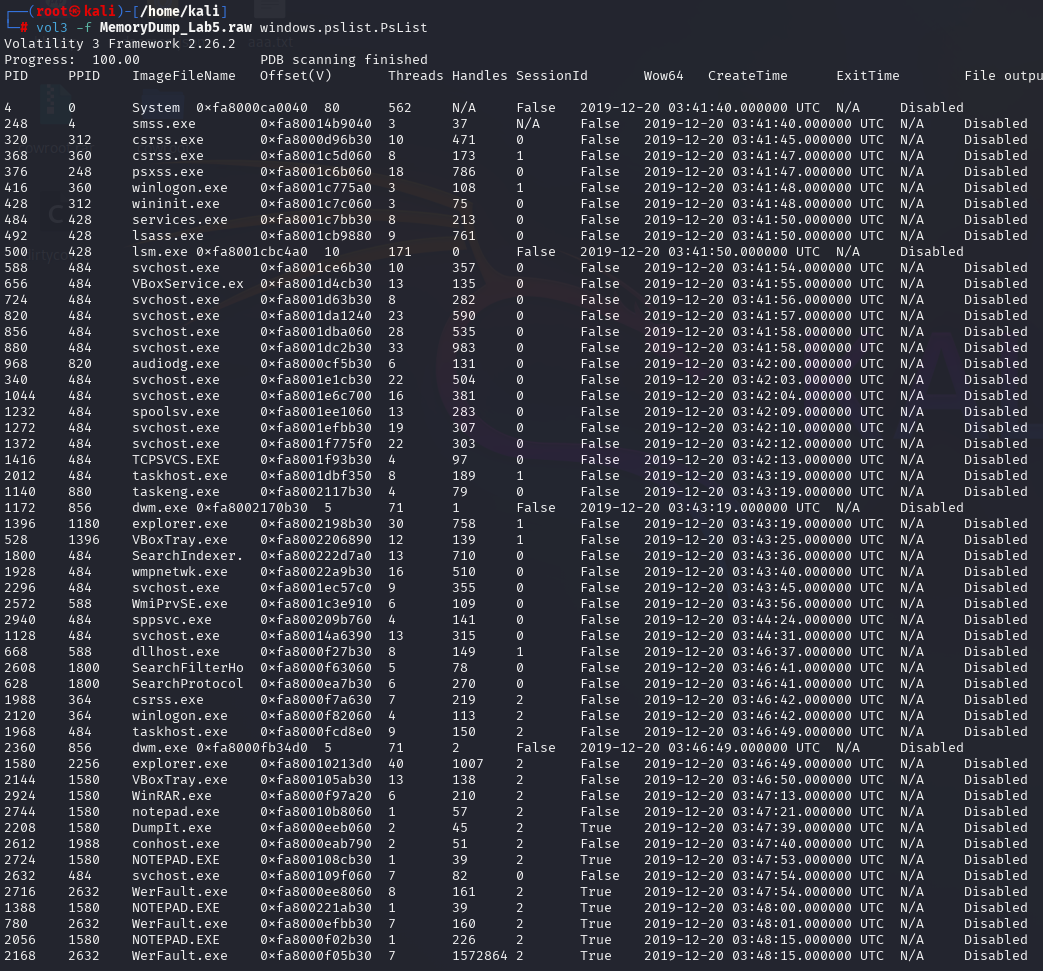
Task: Click the SessionId column header
Action: pos(552,76)
